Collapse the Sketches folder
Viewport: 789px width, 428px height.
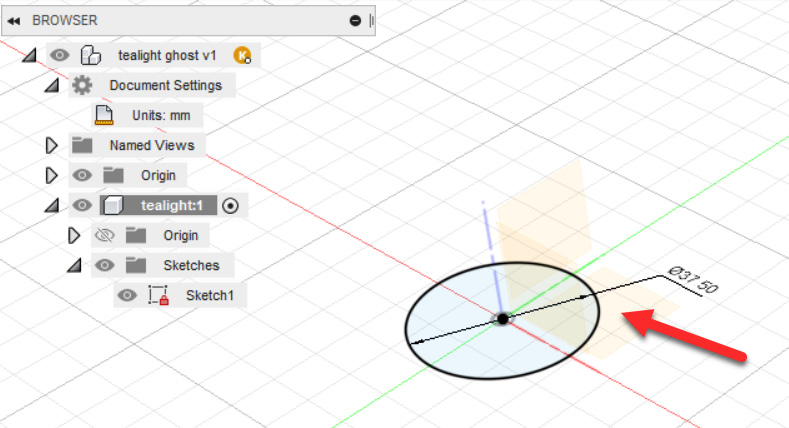[74, 266]
